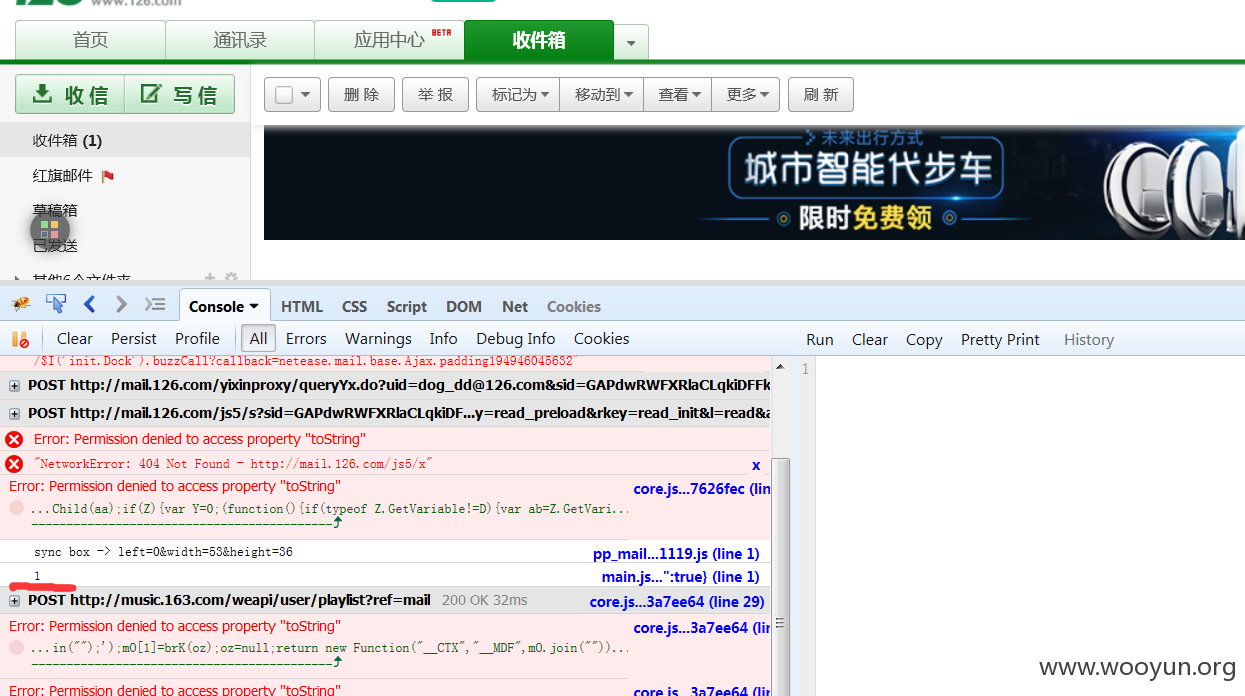Click the Firebug back arrow
The width and height of the screenshot is (1245, 696).
point(89,304)
